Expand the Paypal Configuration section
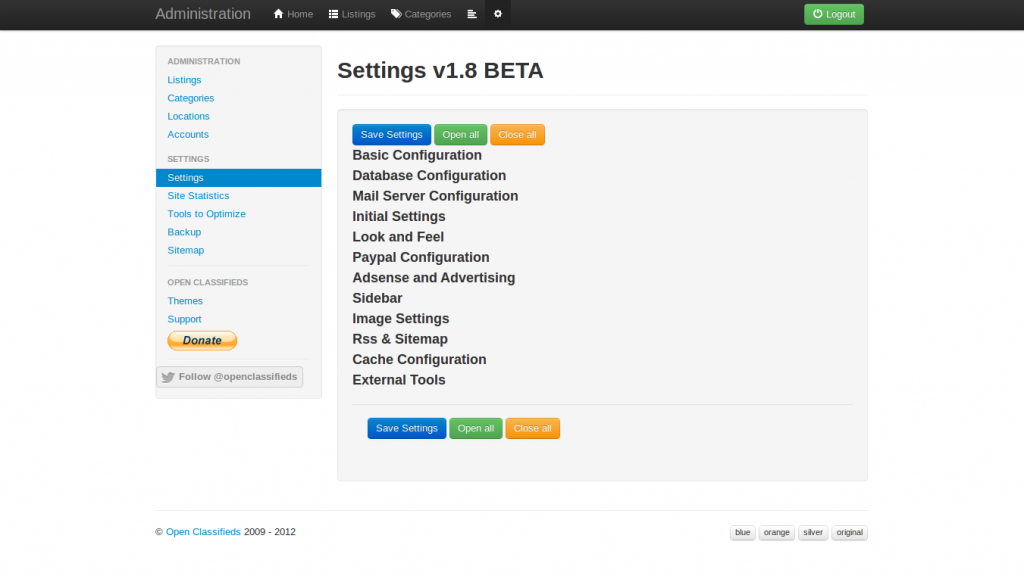1024x576 pixels. tap(421, 257)
